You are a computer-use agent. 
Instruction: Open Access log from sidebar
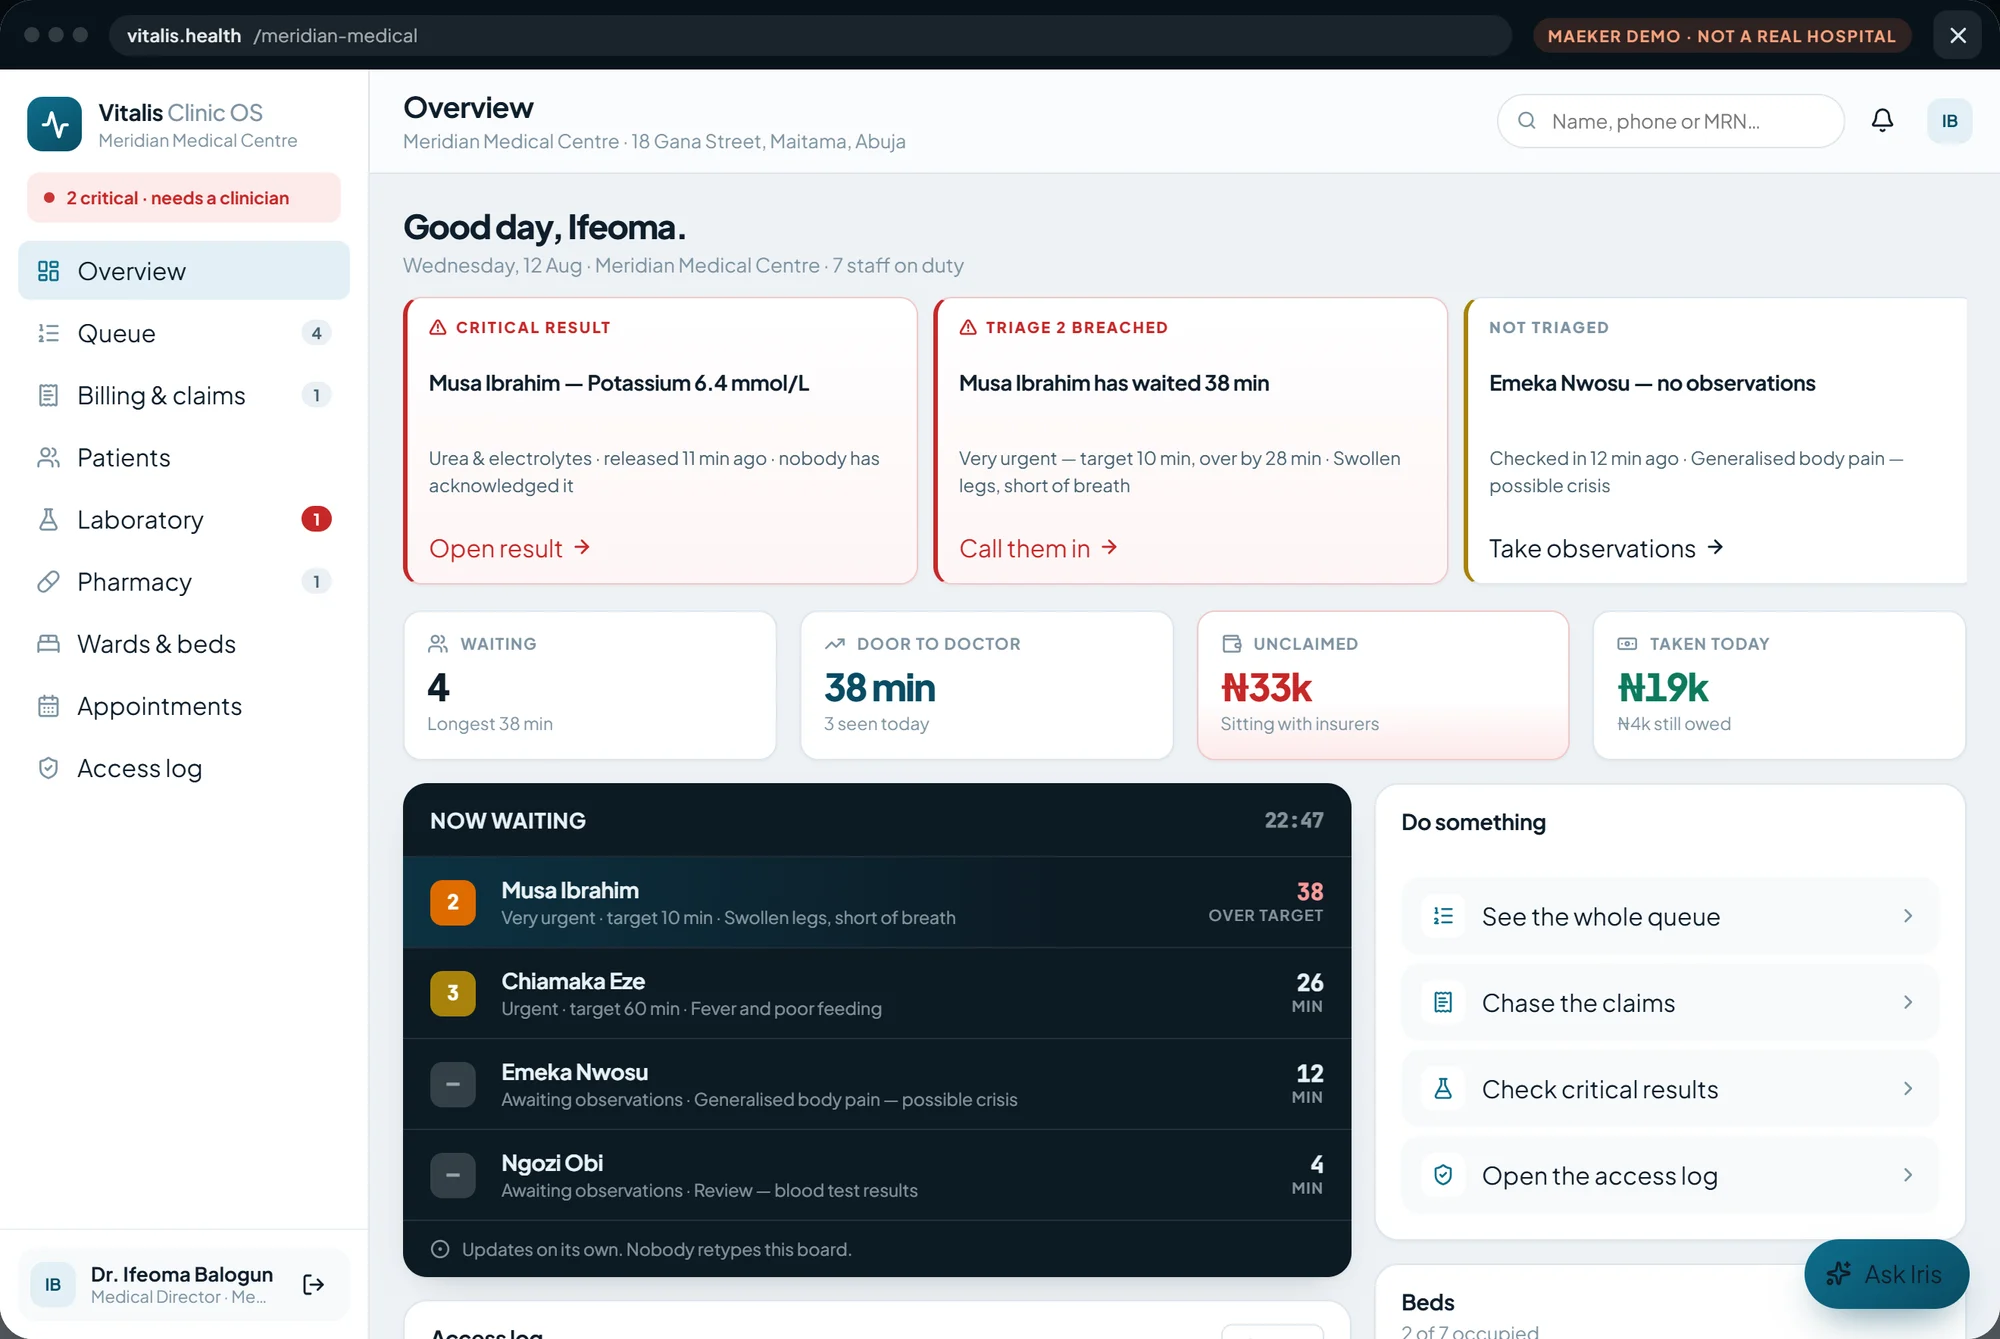point(184,768)
